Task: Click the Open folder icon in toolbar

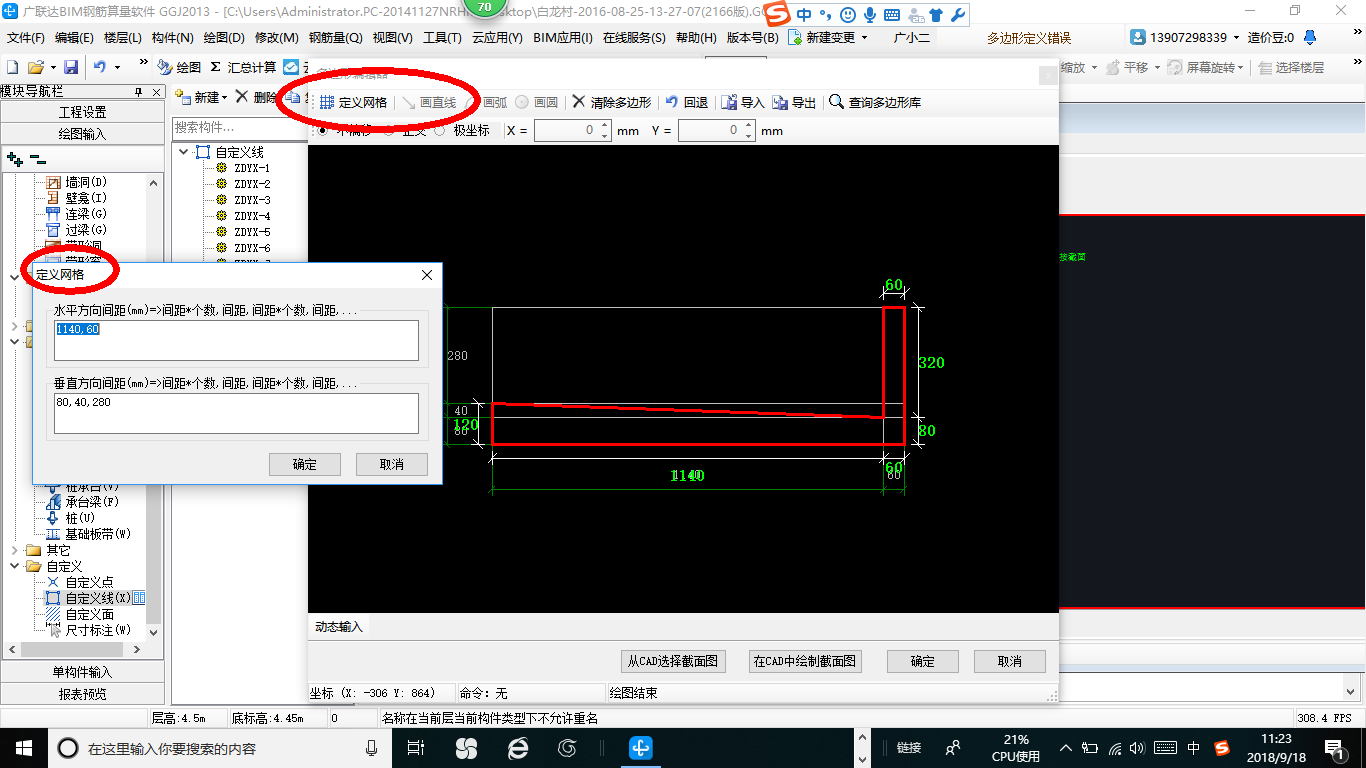Action: point(35,67)
